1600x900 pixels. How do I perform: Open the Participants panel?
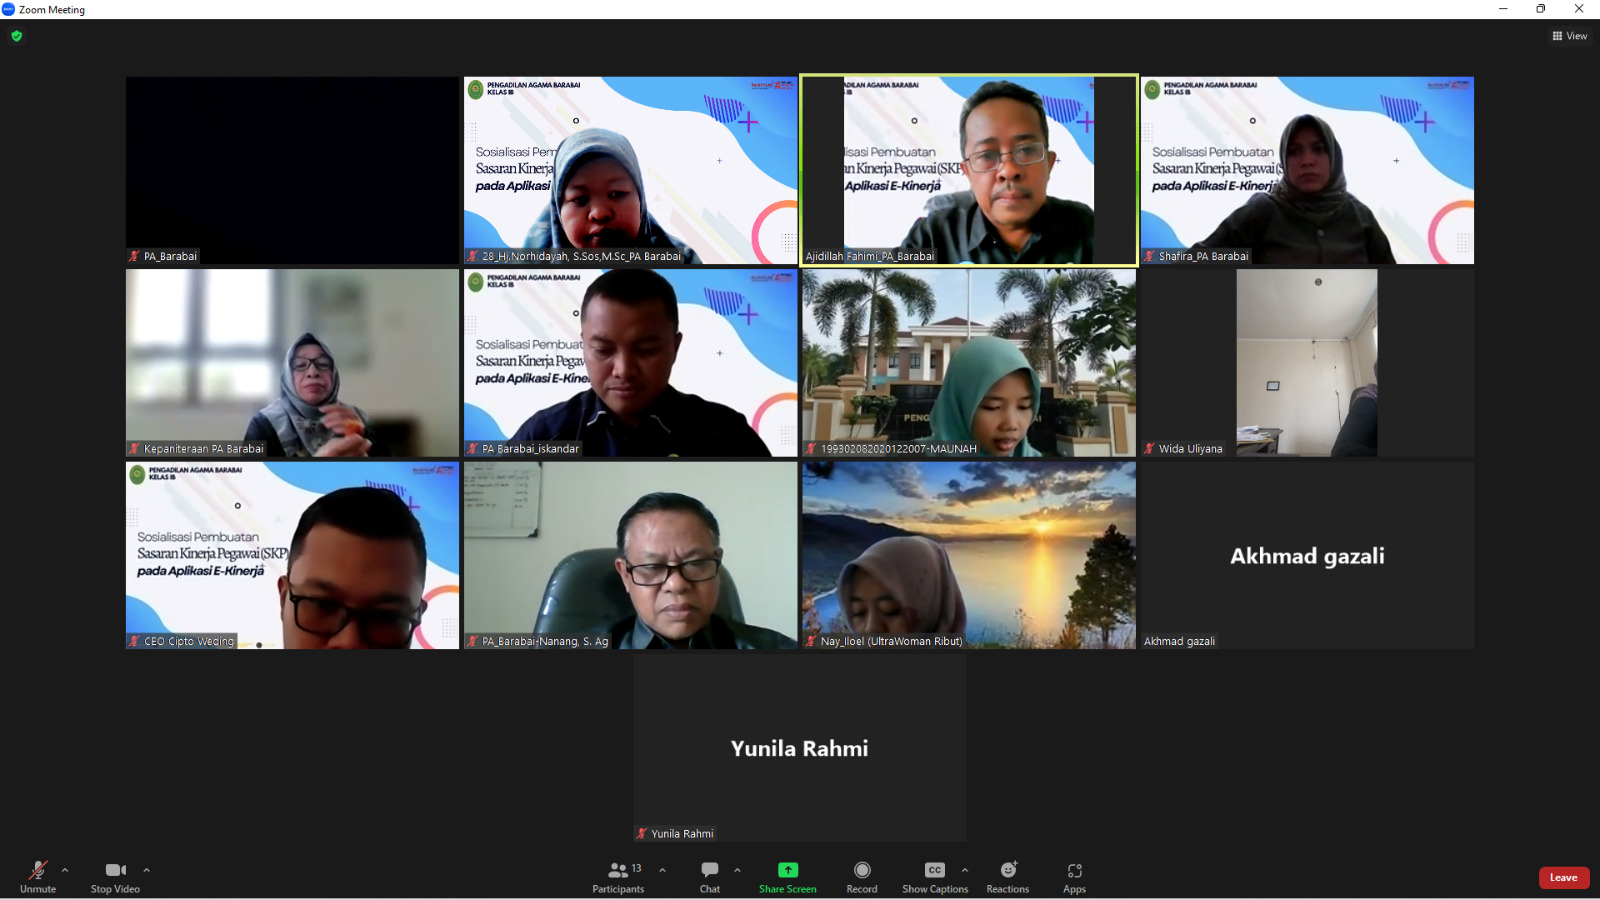coord(619,876)
